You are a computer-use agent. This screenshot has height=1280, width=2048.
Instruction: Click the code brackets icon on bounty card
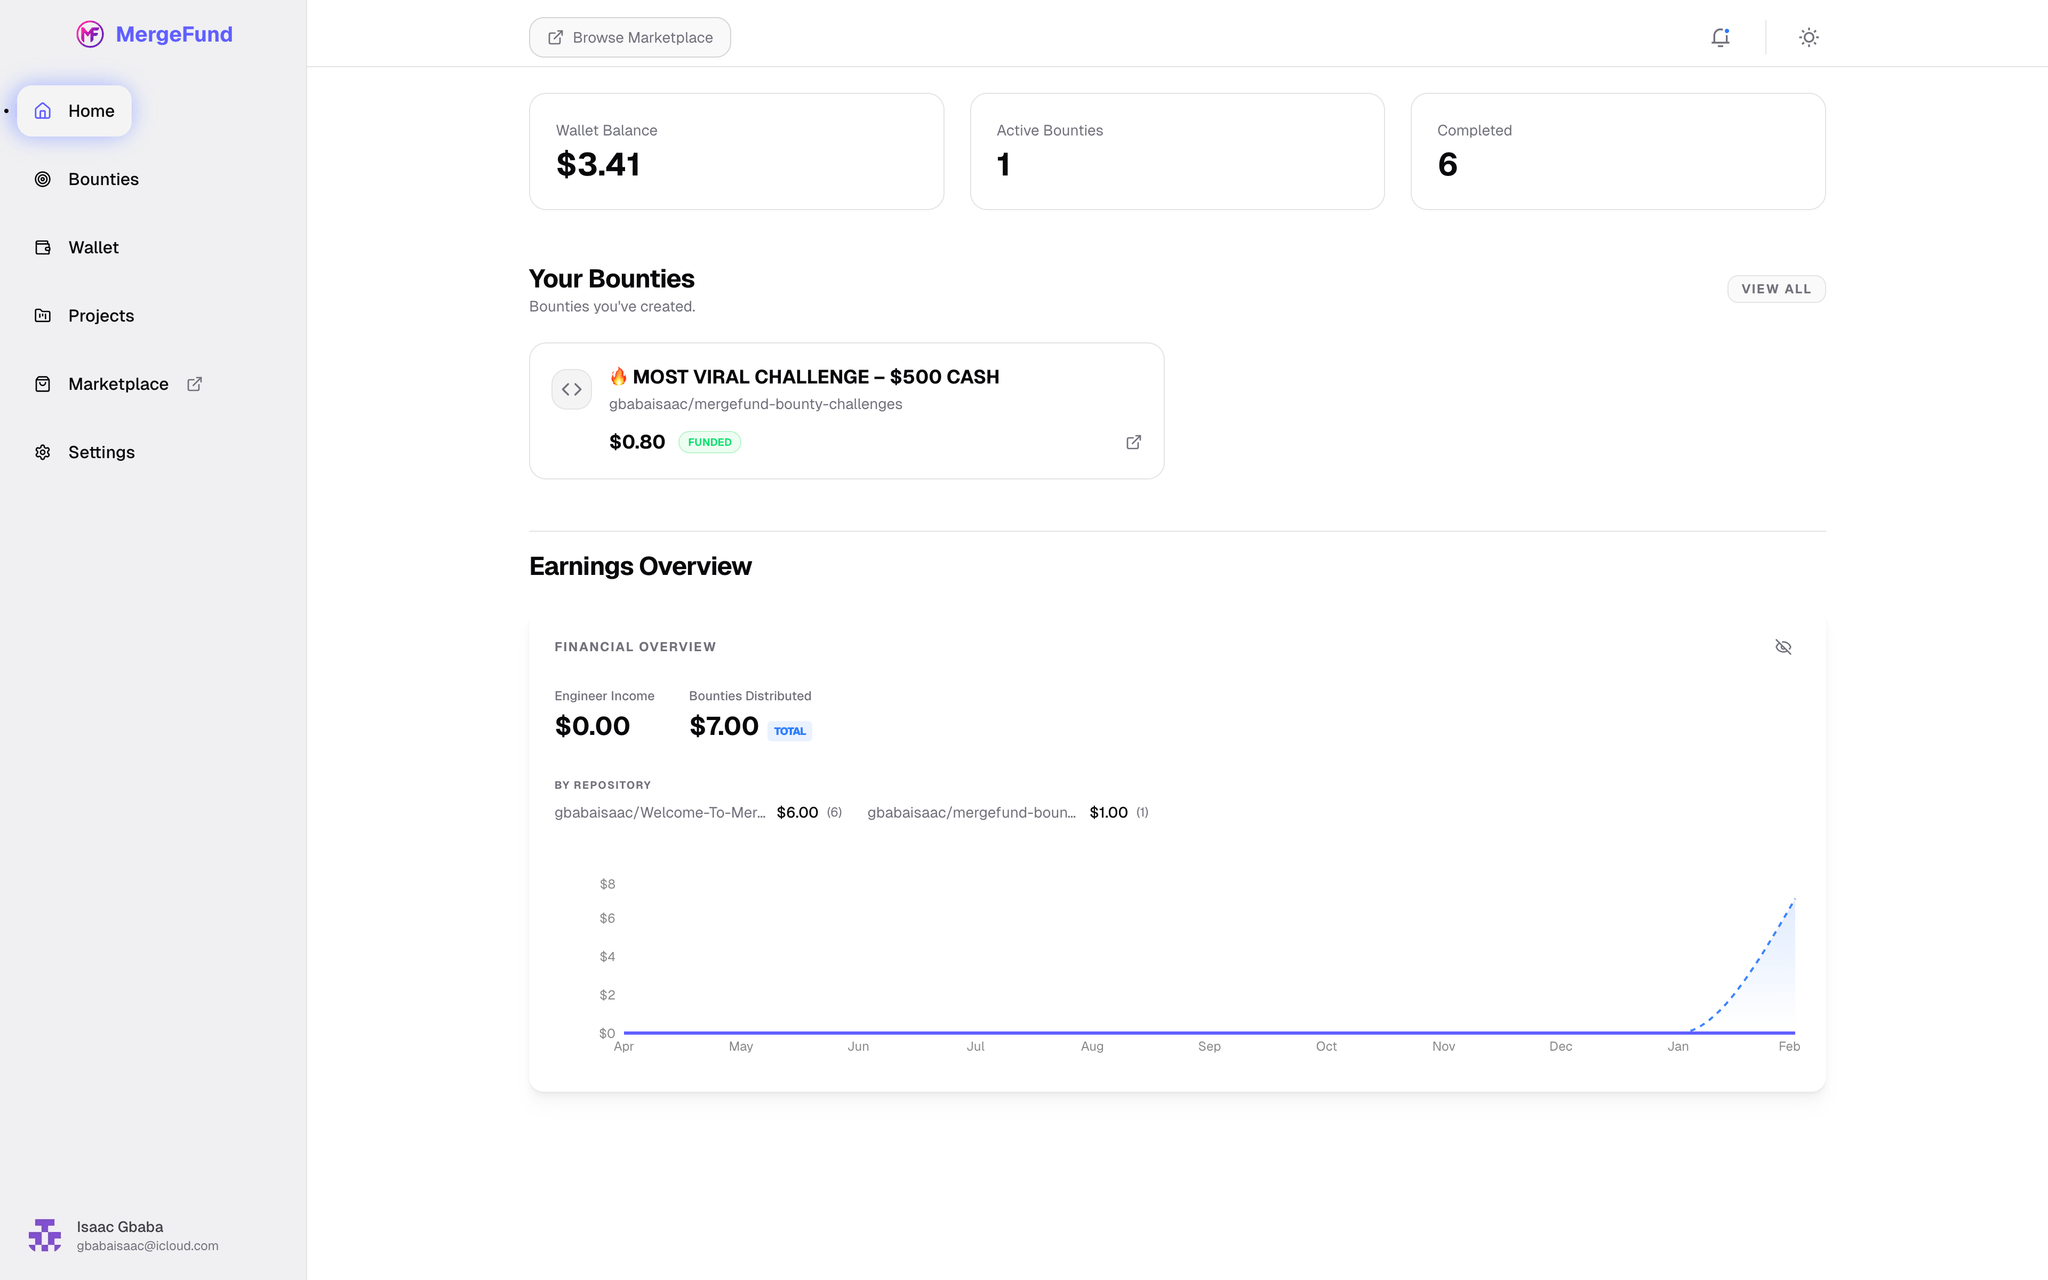[x=571, y=389]
